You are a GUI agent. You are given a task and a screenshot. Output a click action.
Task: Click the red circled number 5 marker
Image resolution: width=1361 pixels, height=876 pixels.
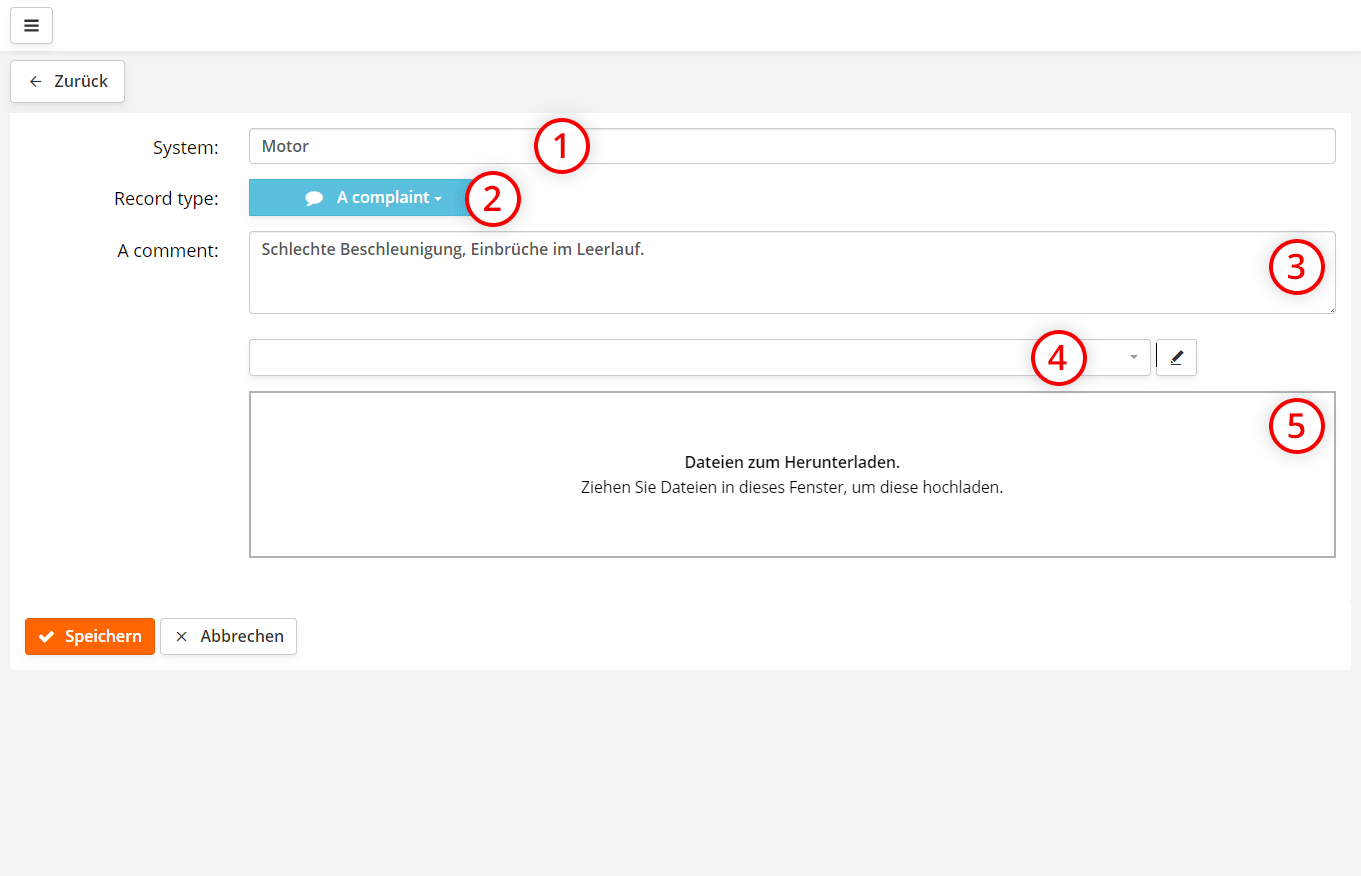tap(1296, 426)
